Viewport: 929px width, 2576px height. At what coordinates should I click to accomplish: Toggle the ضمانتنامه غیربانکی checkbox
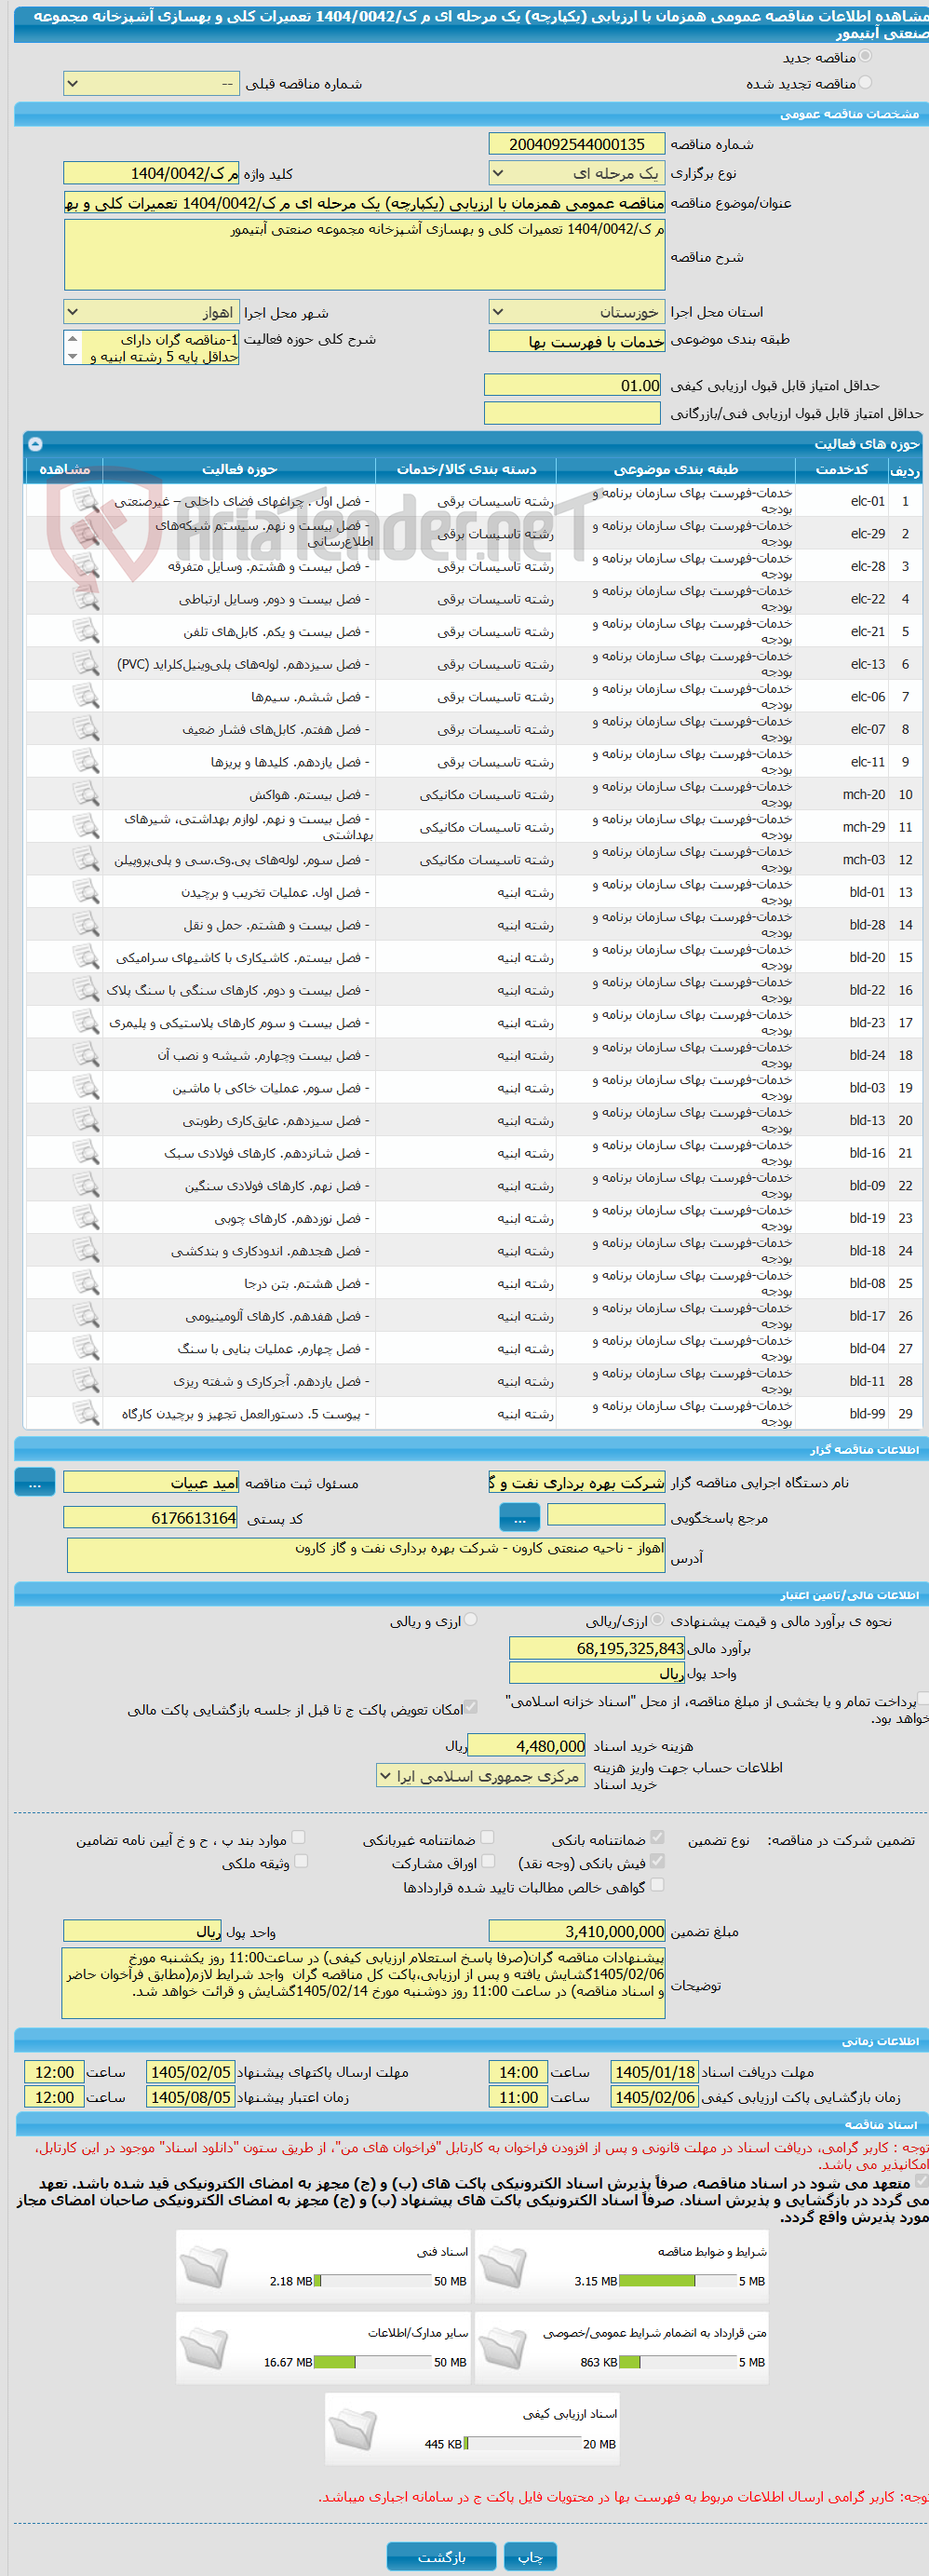click(x=488, y=1838)
